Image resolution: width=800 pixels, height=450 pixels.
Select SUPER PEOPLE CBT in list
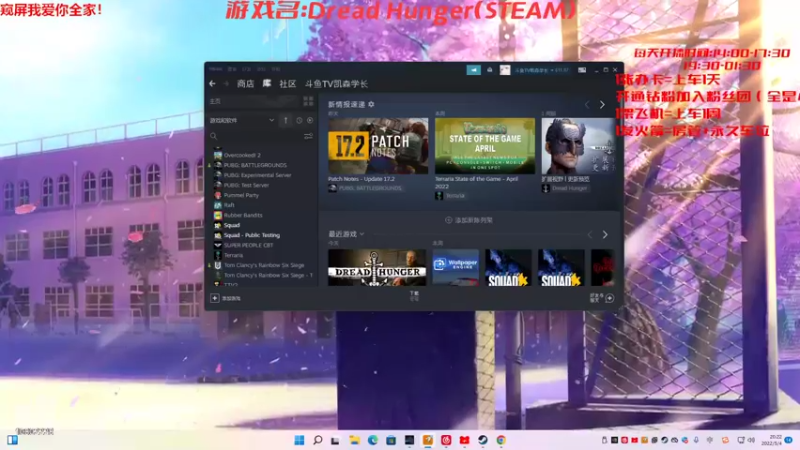point(248,245)
